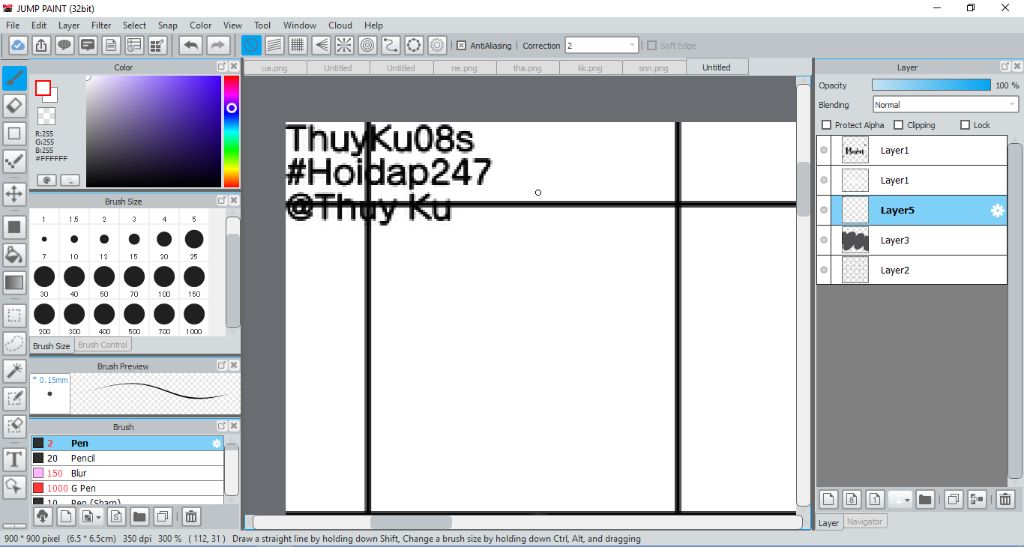Open the Window menu
The width and height of the screenshot is (1024, 547).
pos(300,25)
